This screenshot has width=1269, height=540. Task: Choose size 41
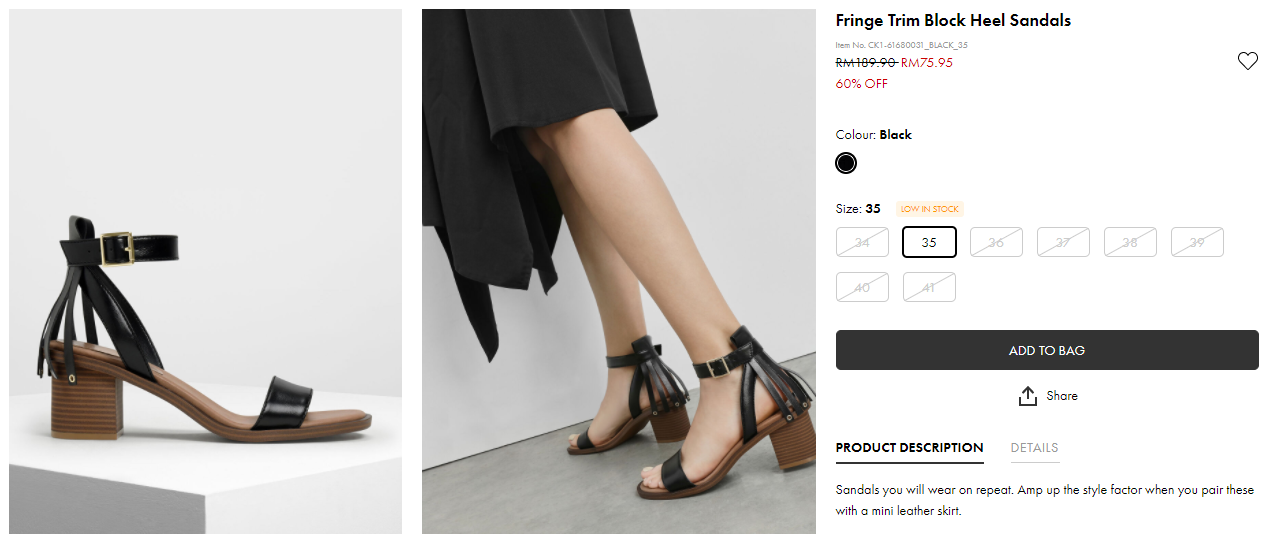(x=929, y=287)
